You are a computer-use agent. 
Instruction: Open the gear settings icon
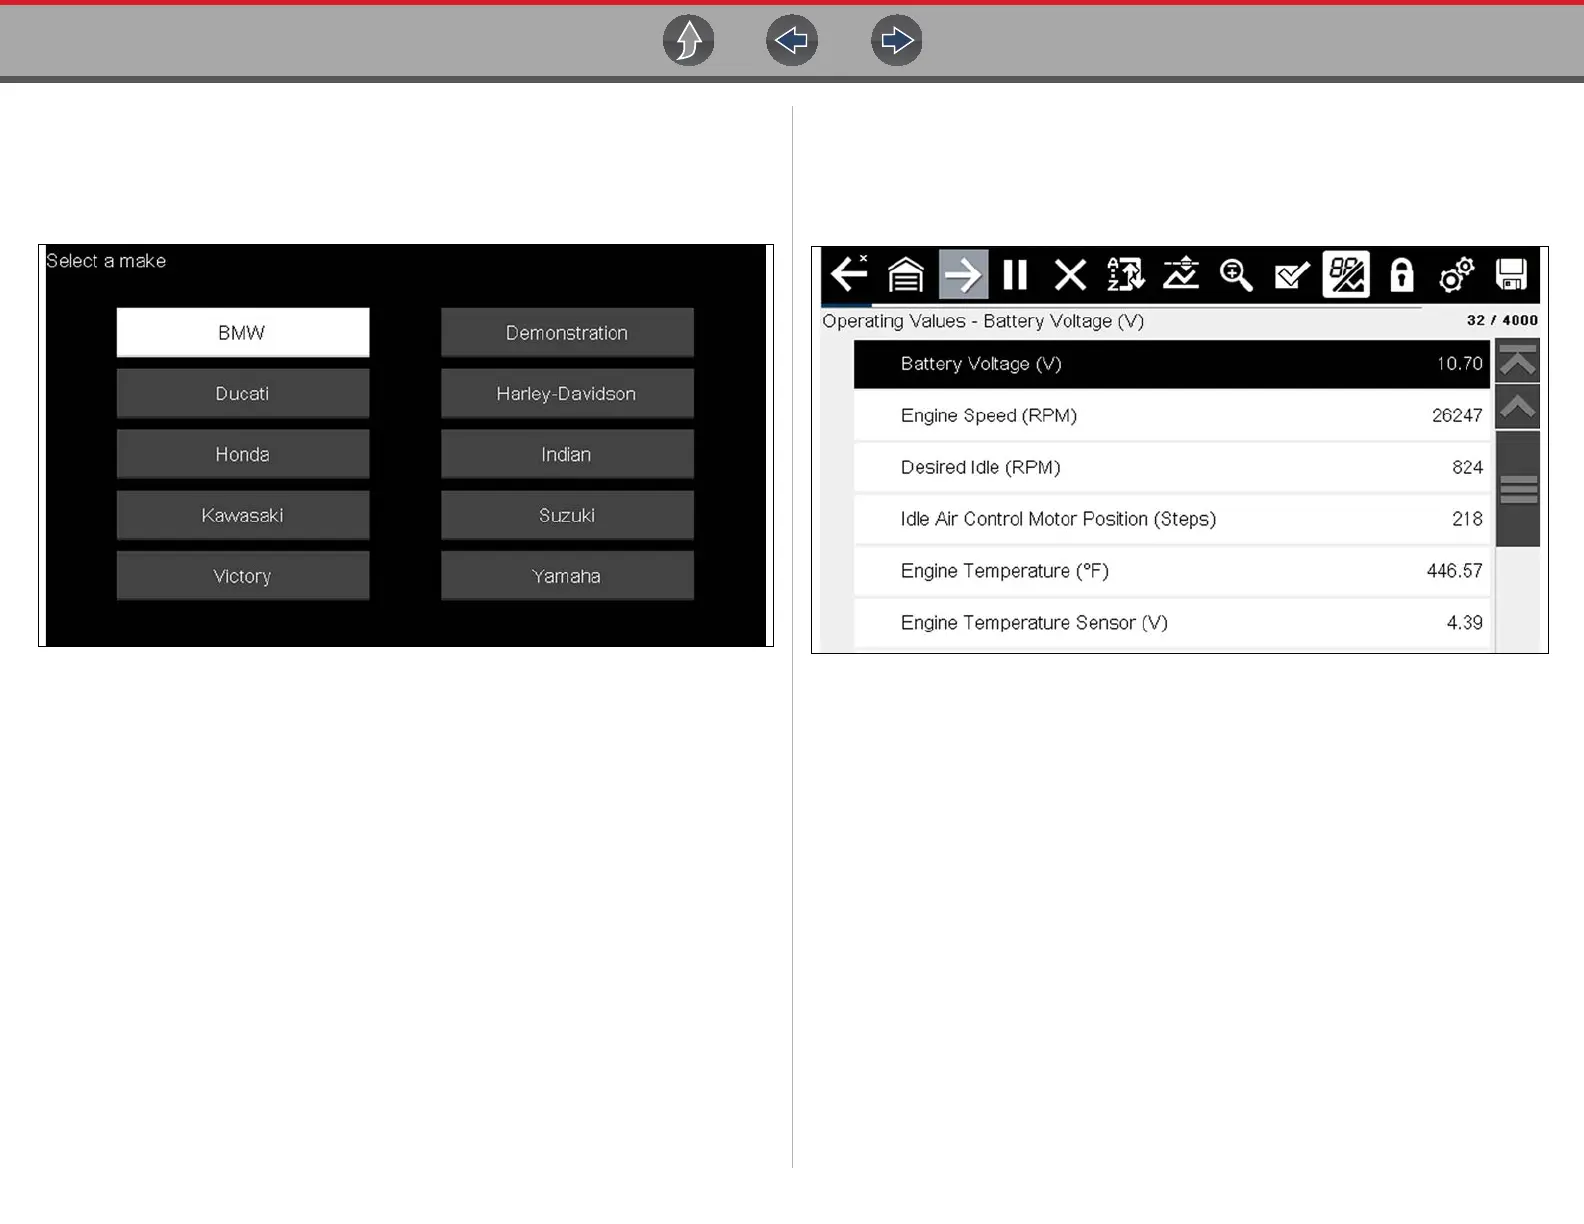tap(1456, 274)
